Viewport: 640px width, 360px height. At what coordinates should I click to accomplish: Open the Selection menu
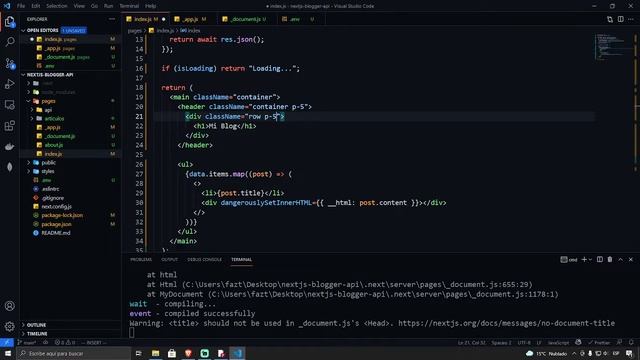coord(56,6)
